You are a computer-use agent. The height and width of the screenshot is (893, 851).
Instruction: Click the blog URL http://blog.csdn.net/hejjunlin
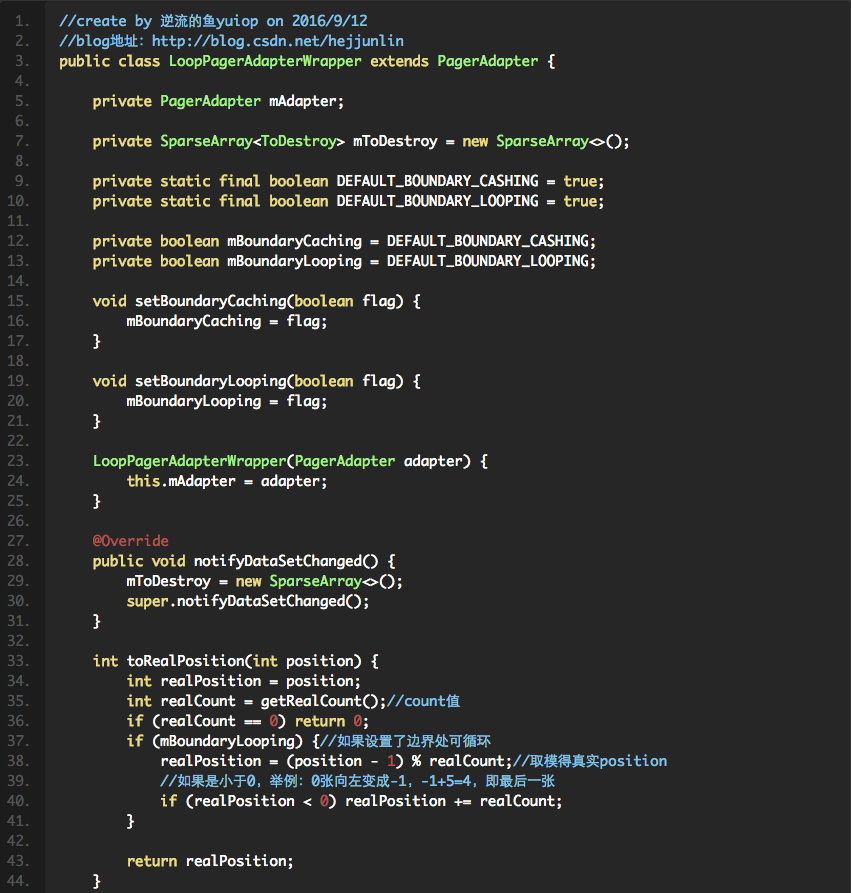(x=277, y=41)
